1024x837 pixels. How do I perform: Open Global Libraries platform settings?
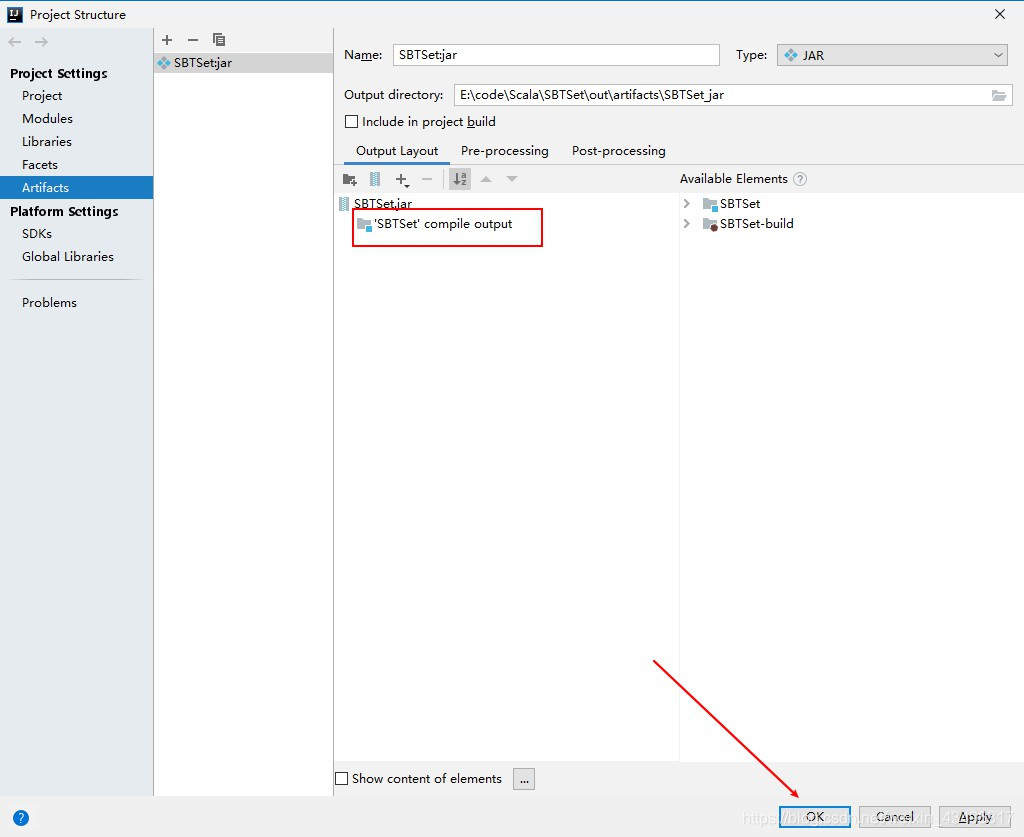pos(67,257)
